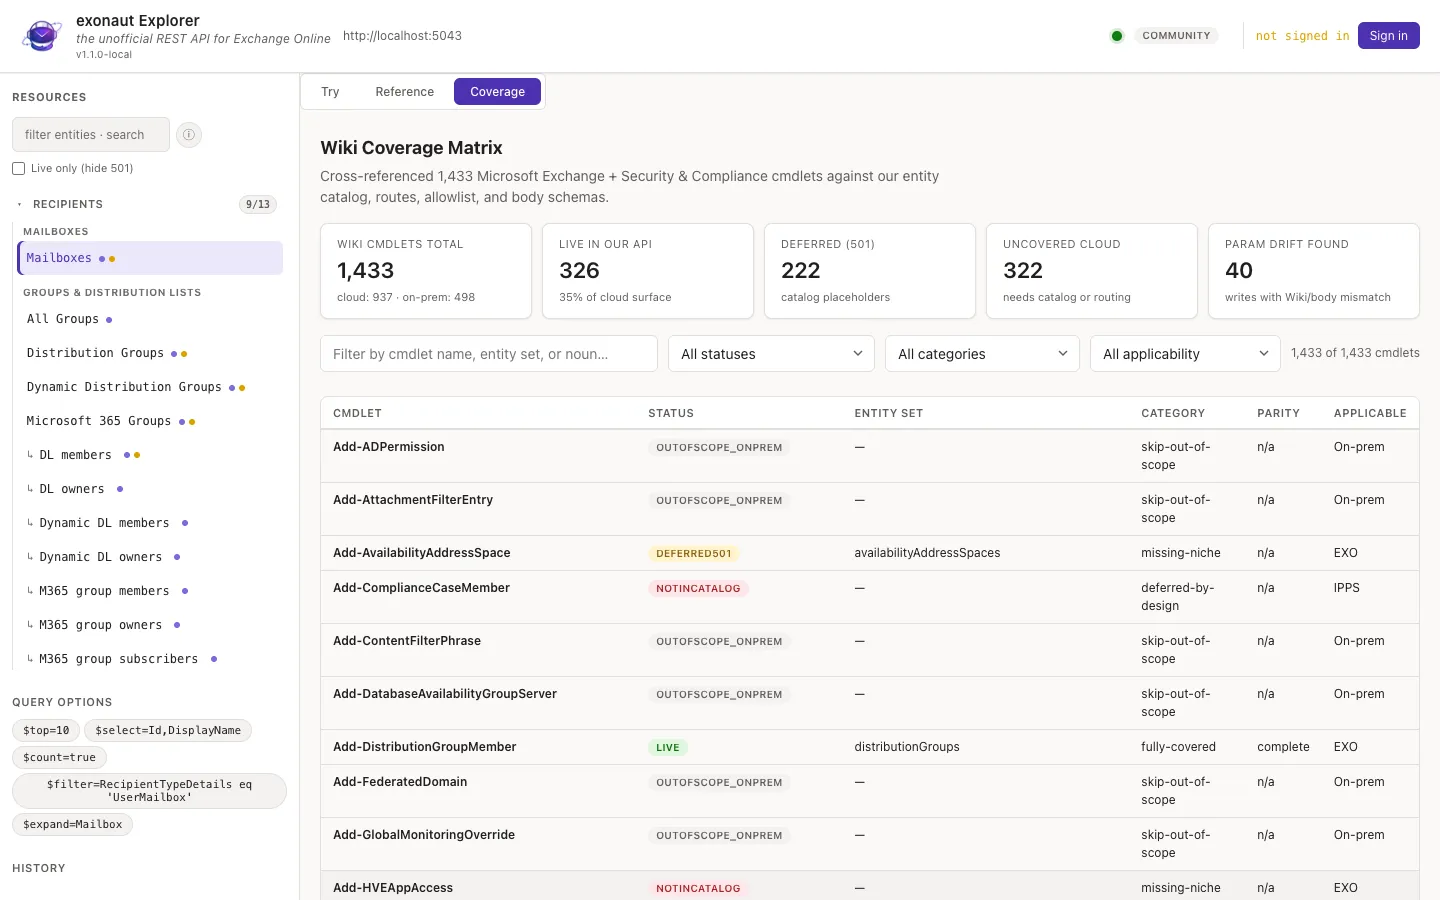Click the WIKI CMDLETS TOTAL card

pos(426,271)
